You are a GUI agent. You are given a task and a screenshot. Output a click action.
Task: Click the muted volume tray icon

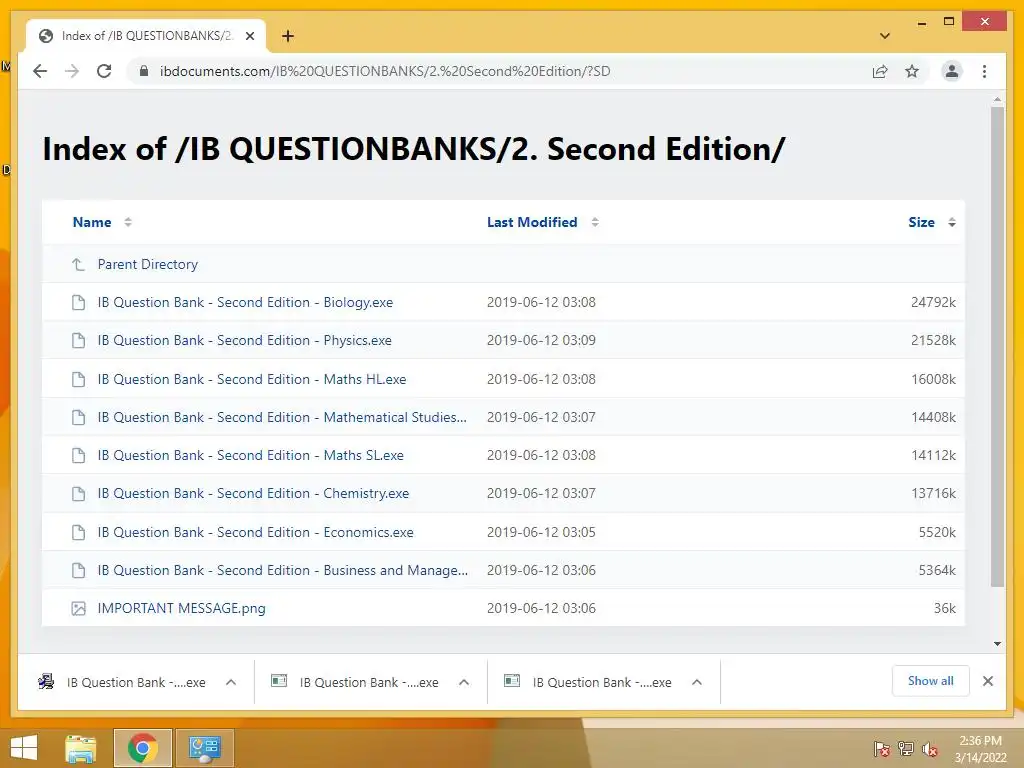tap(929, 748)
